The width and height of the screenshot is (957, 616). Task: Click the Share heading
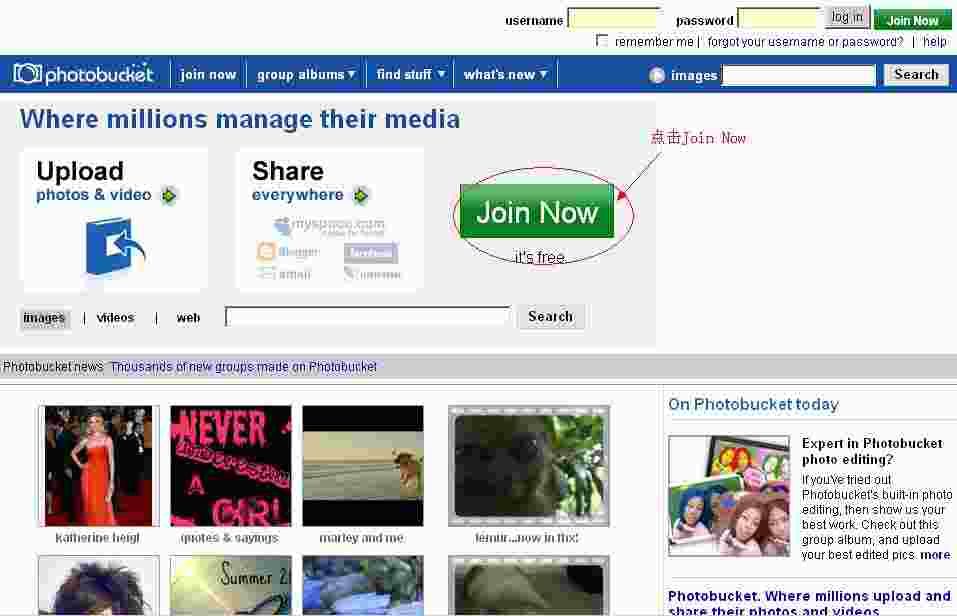pyautogui.click(x=287, y=171)
